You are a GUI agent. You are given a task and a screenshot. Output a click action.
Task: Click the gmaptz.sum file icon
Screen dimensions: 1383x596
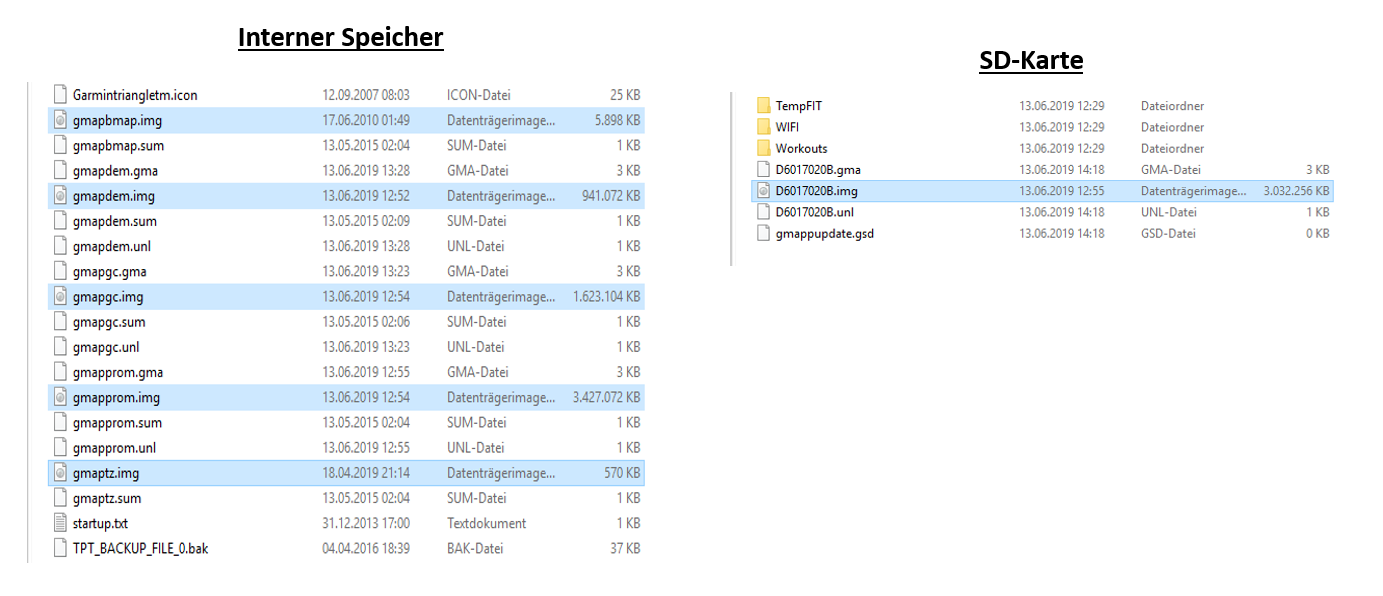(60, 498)
